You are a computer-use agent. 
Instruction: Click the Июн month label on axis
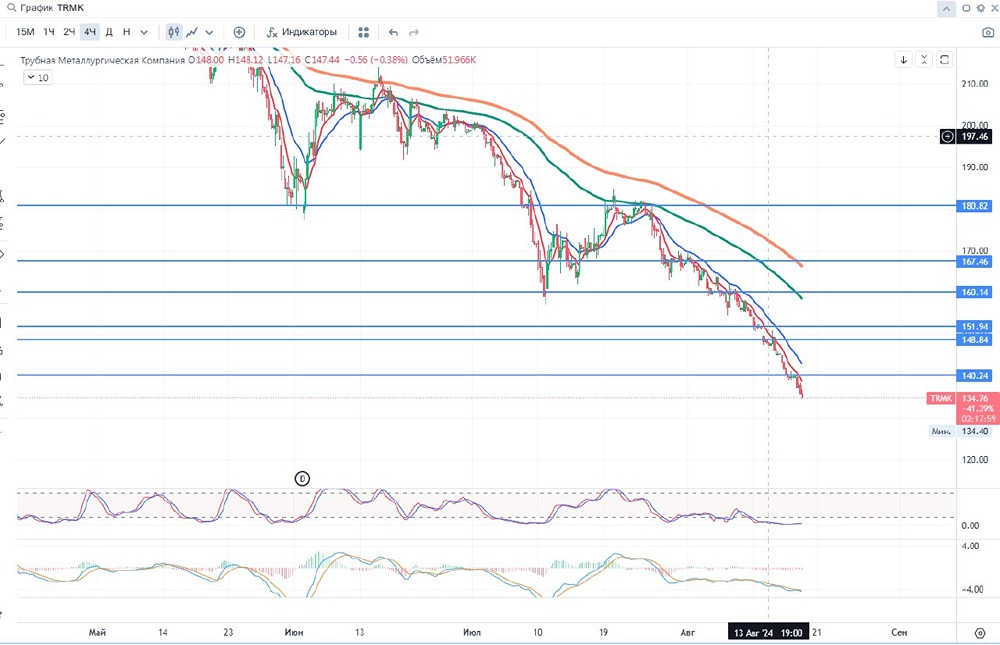tap(294, 633)
